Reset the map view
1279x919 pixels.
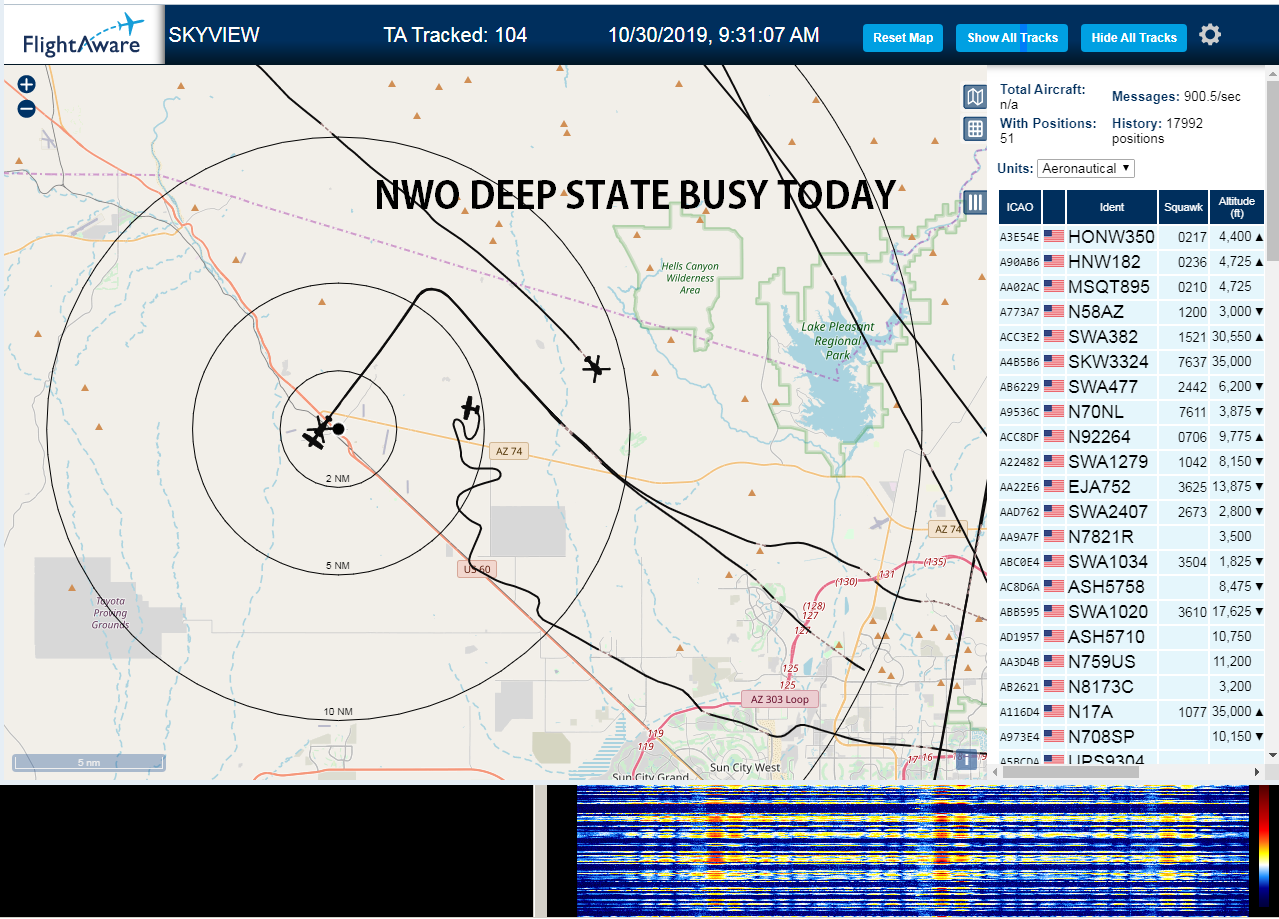pyautogui.click(x=903, y=38)
